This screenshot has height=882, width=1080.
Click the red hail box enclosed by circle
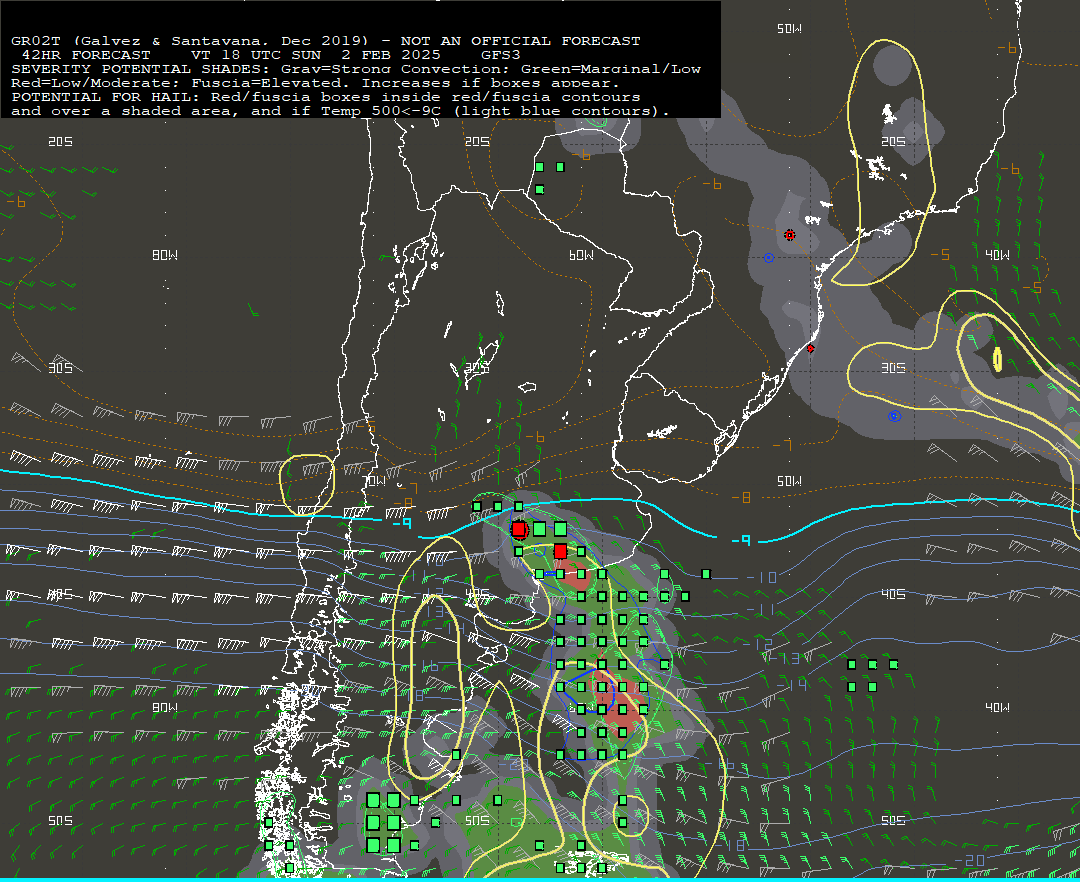click(x=519, y=529)
